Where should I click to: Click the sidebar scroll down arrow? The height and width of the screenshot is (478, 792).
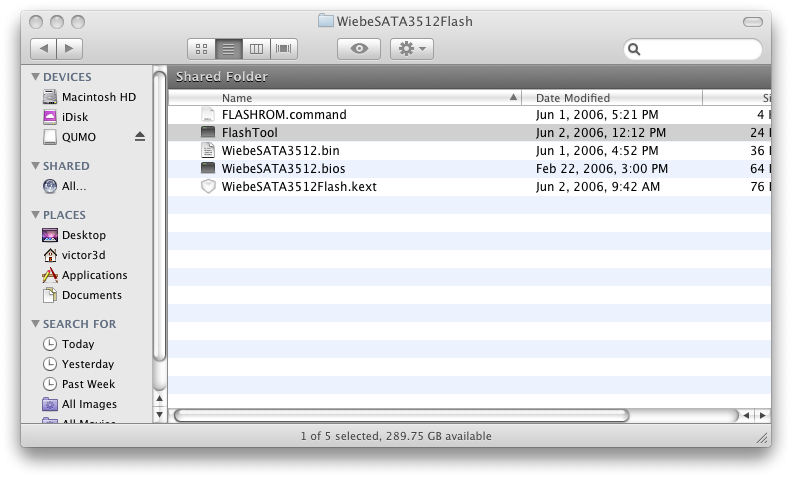[x=160, y=415]
